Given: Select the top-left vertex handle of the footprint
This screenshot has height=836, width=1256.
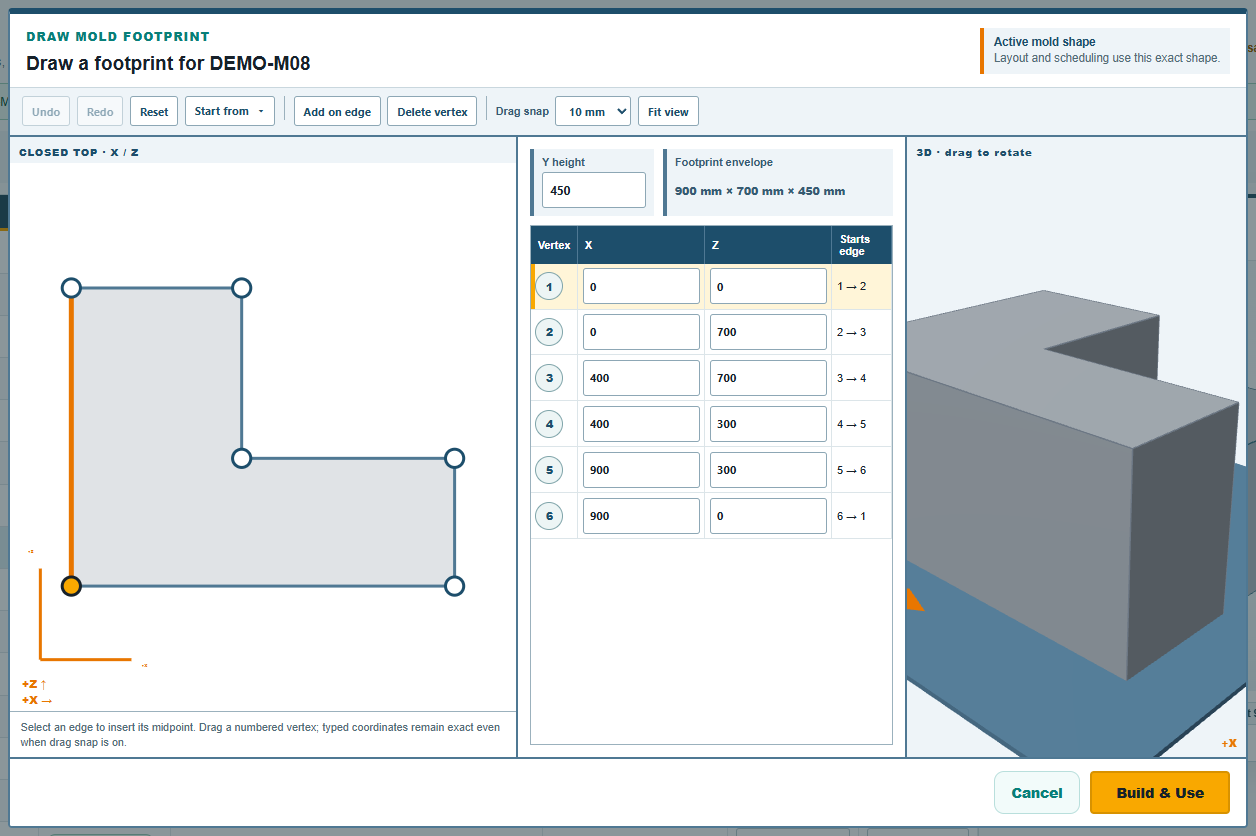Looking at the screenshot, I should (x=71, y=288).
